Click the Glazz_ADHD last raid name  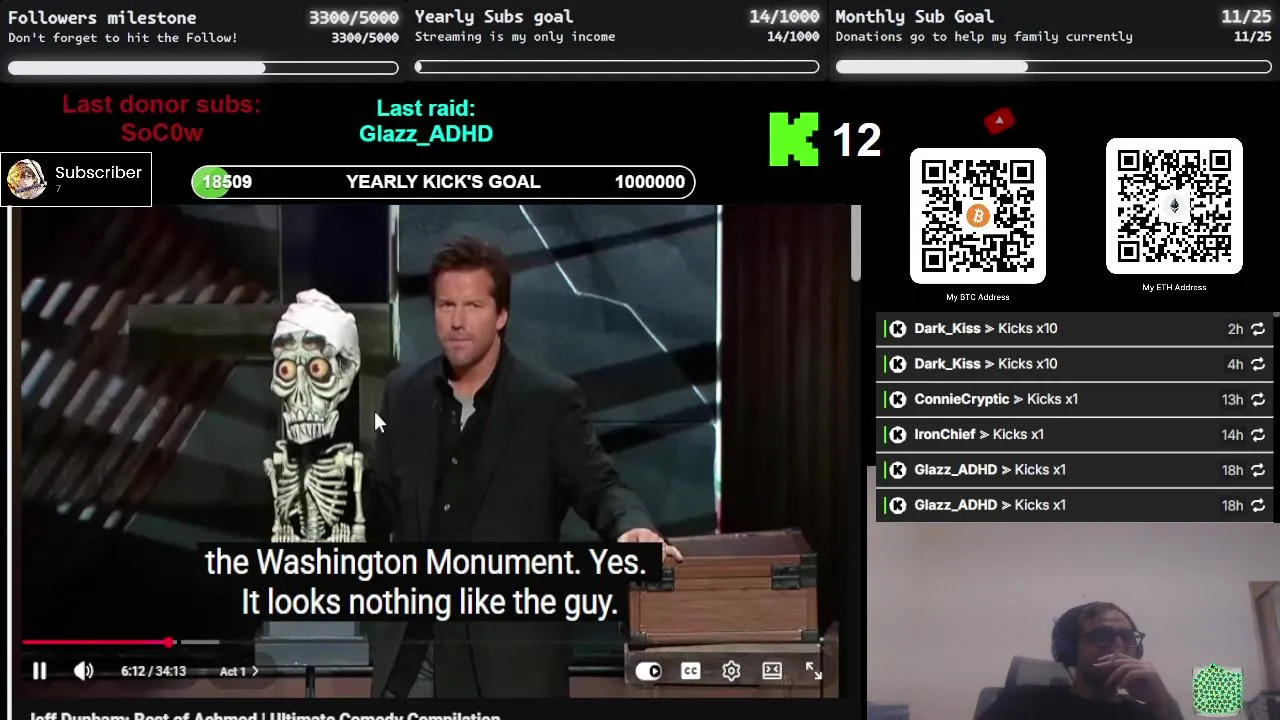click(426, 133)
